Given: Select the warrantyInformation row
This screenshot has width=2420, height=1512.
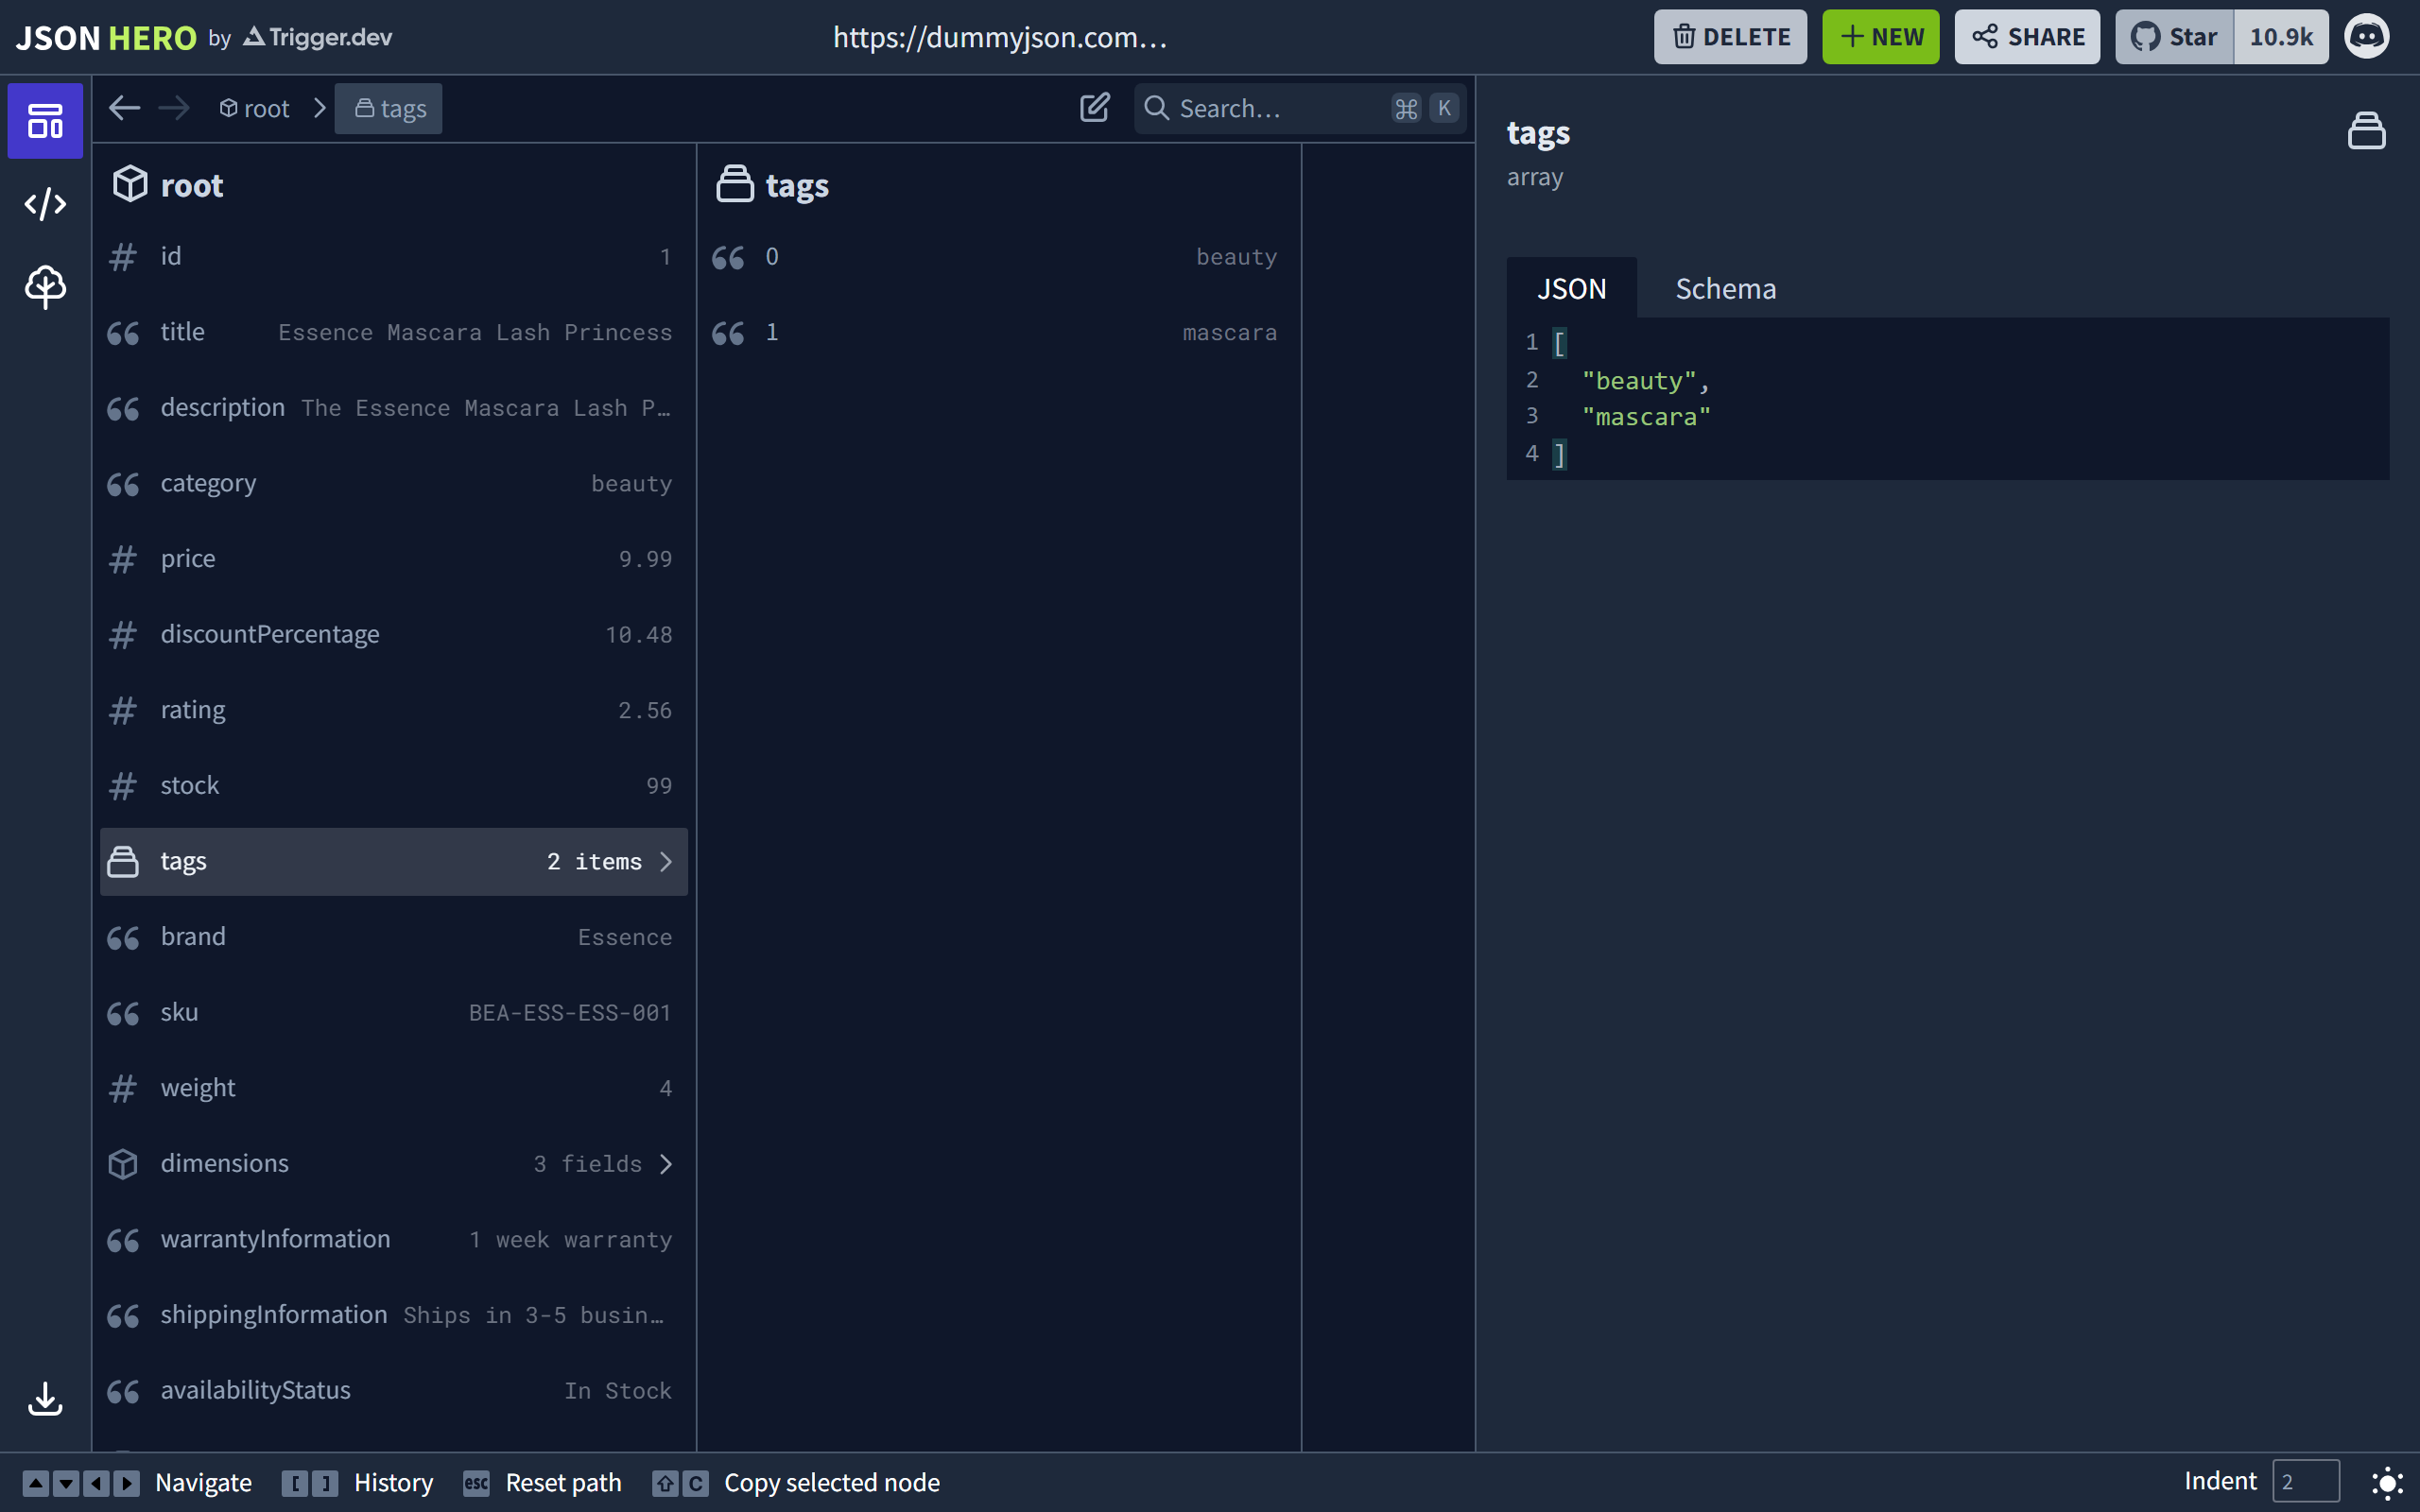Looking at the screenshot, I should 394,1239.
